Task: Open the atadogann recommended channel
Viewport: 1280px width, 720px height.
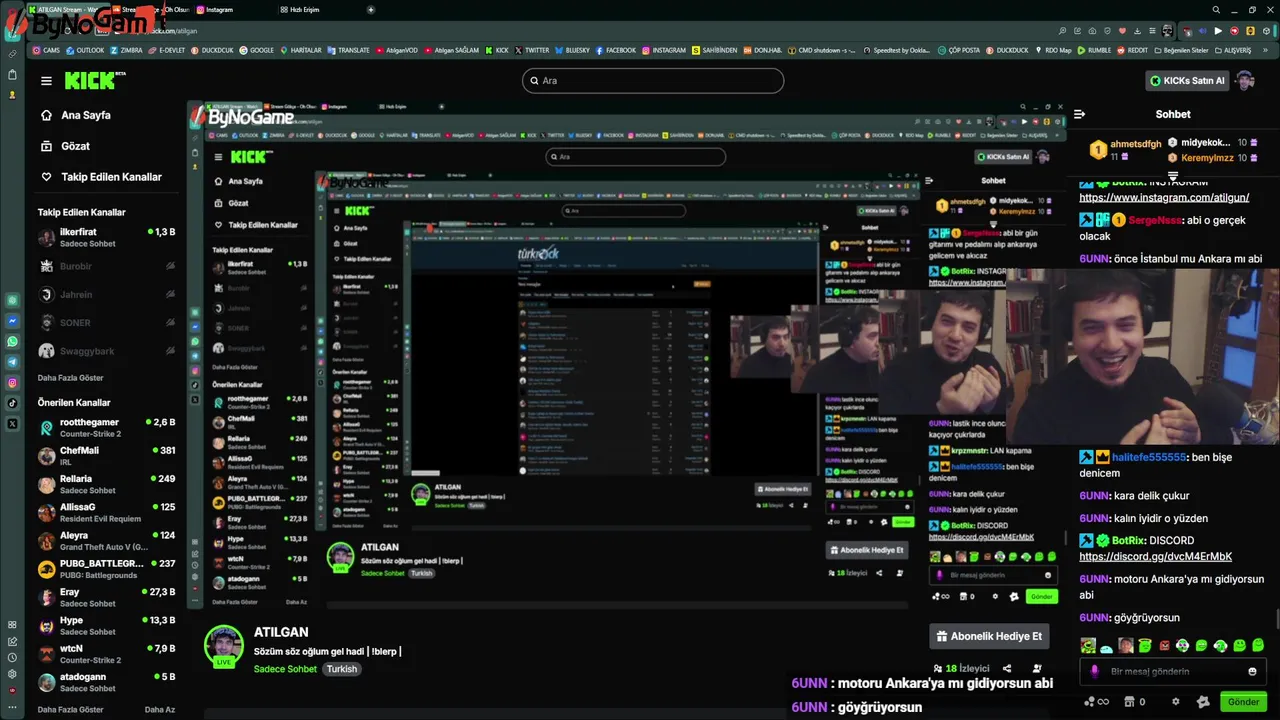Action: [106, 682]
